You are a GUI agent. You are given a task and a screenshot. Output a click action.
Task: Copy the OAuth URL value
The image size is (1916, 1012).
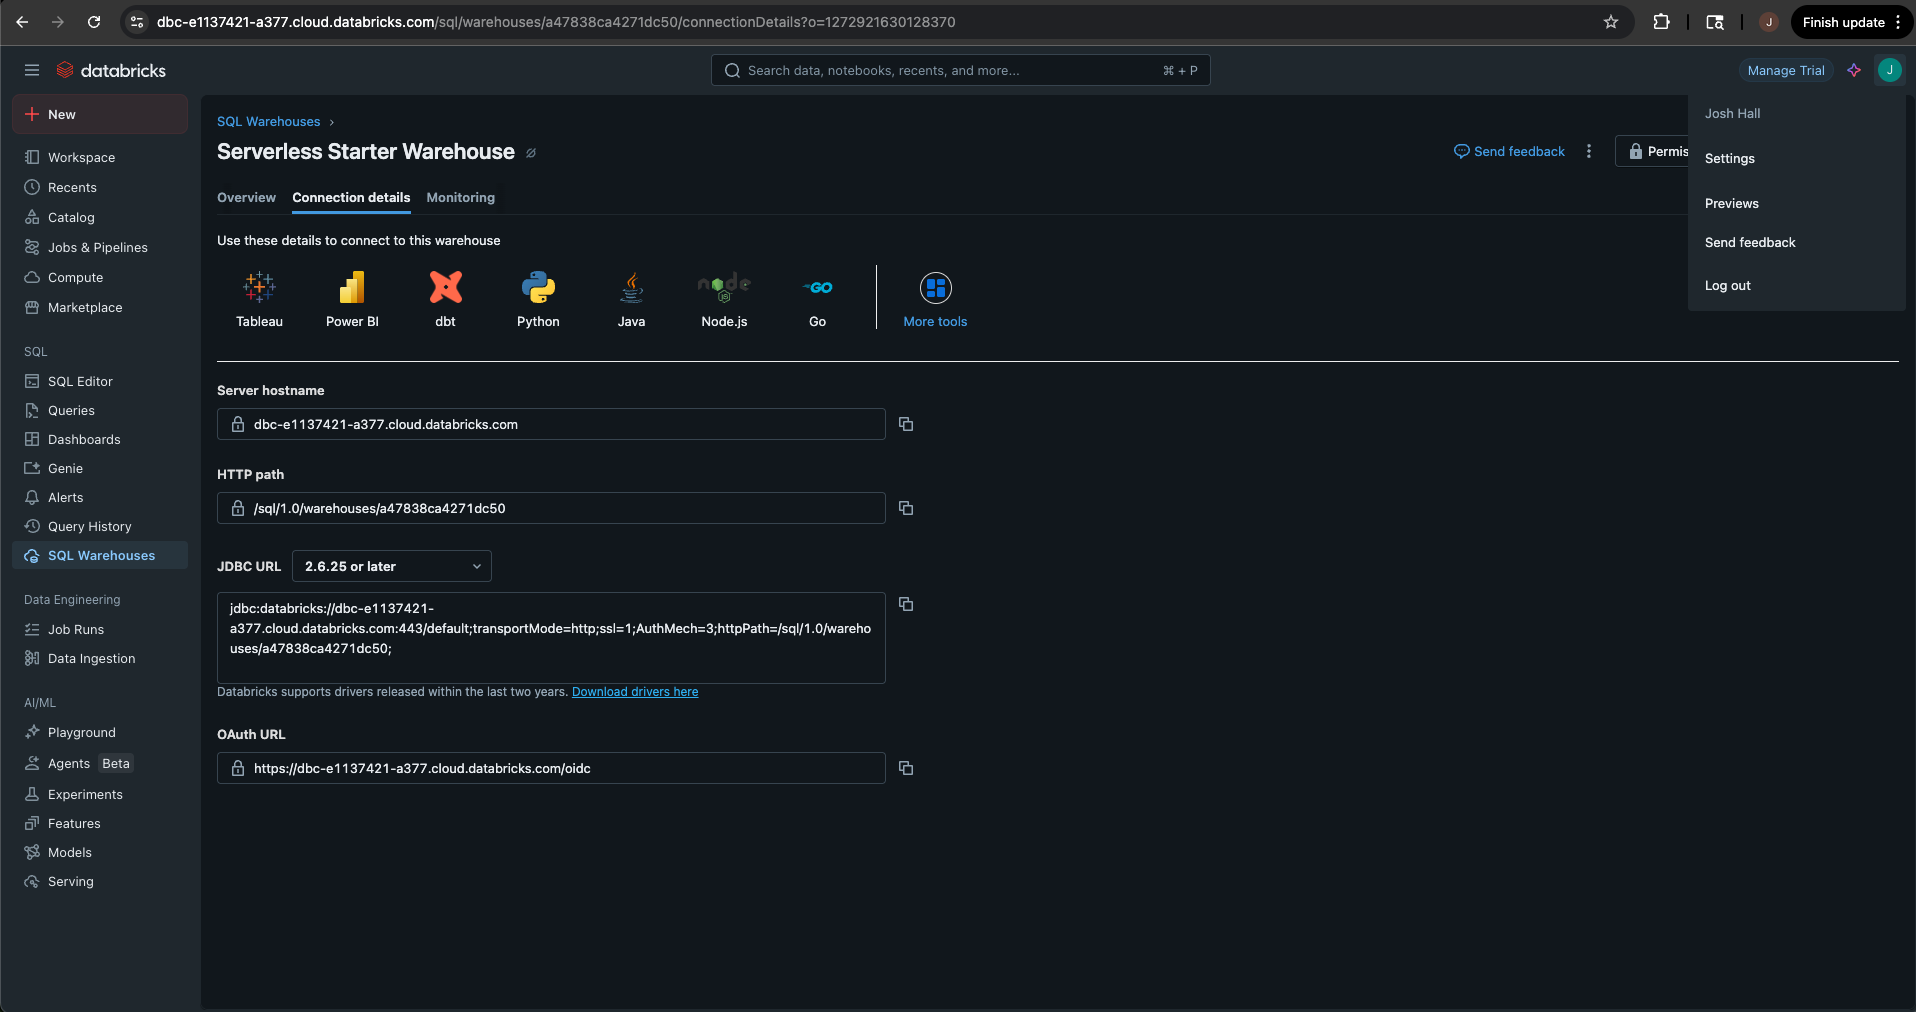[906, 768]
